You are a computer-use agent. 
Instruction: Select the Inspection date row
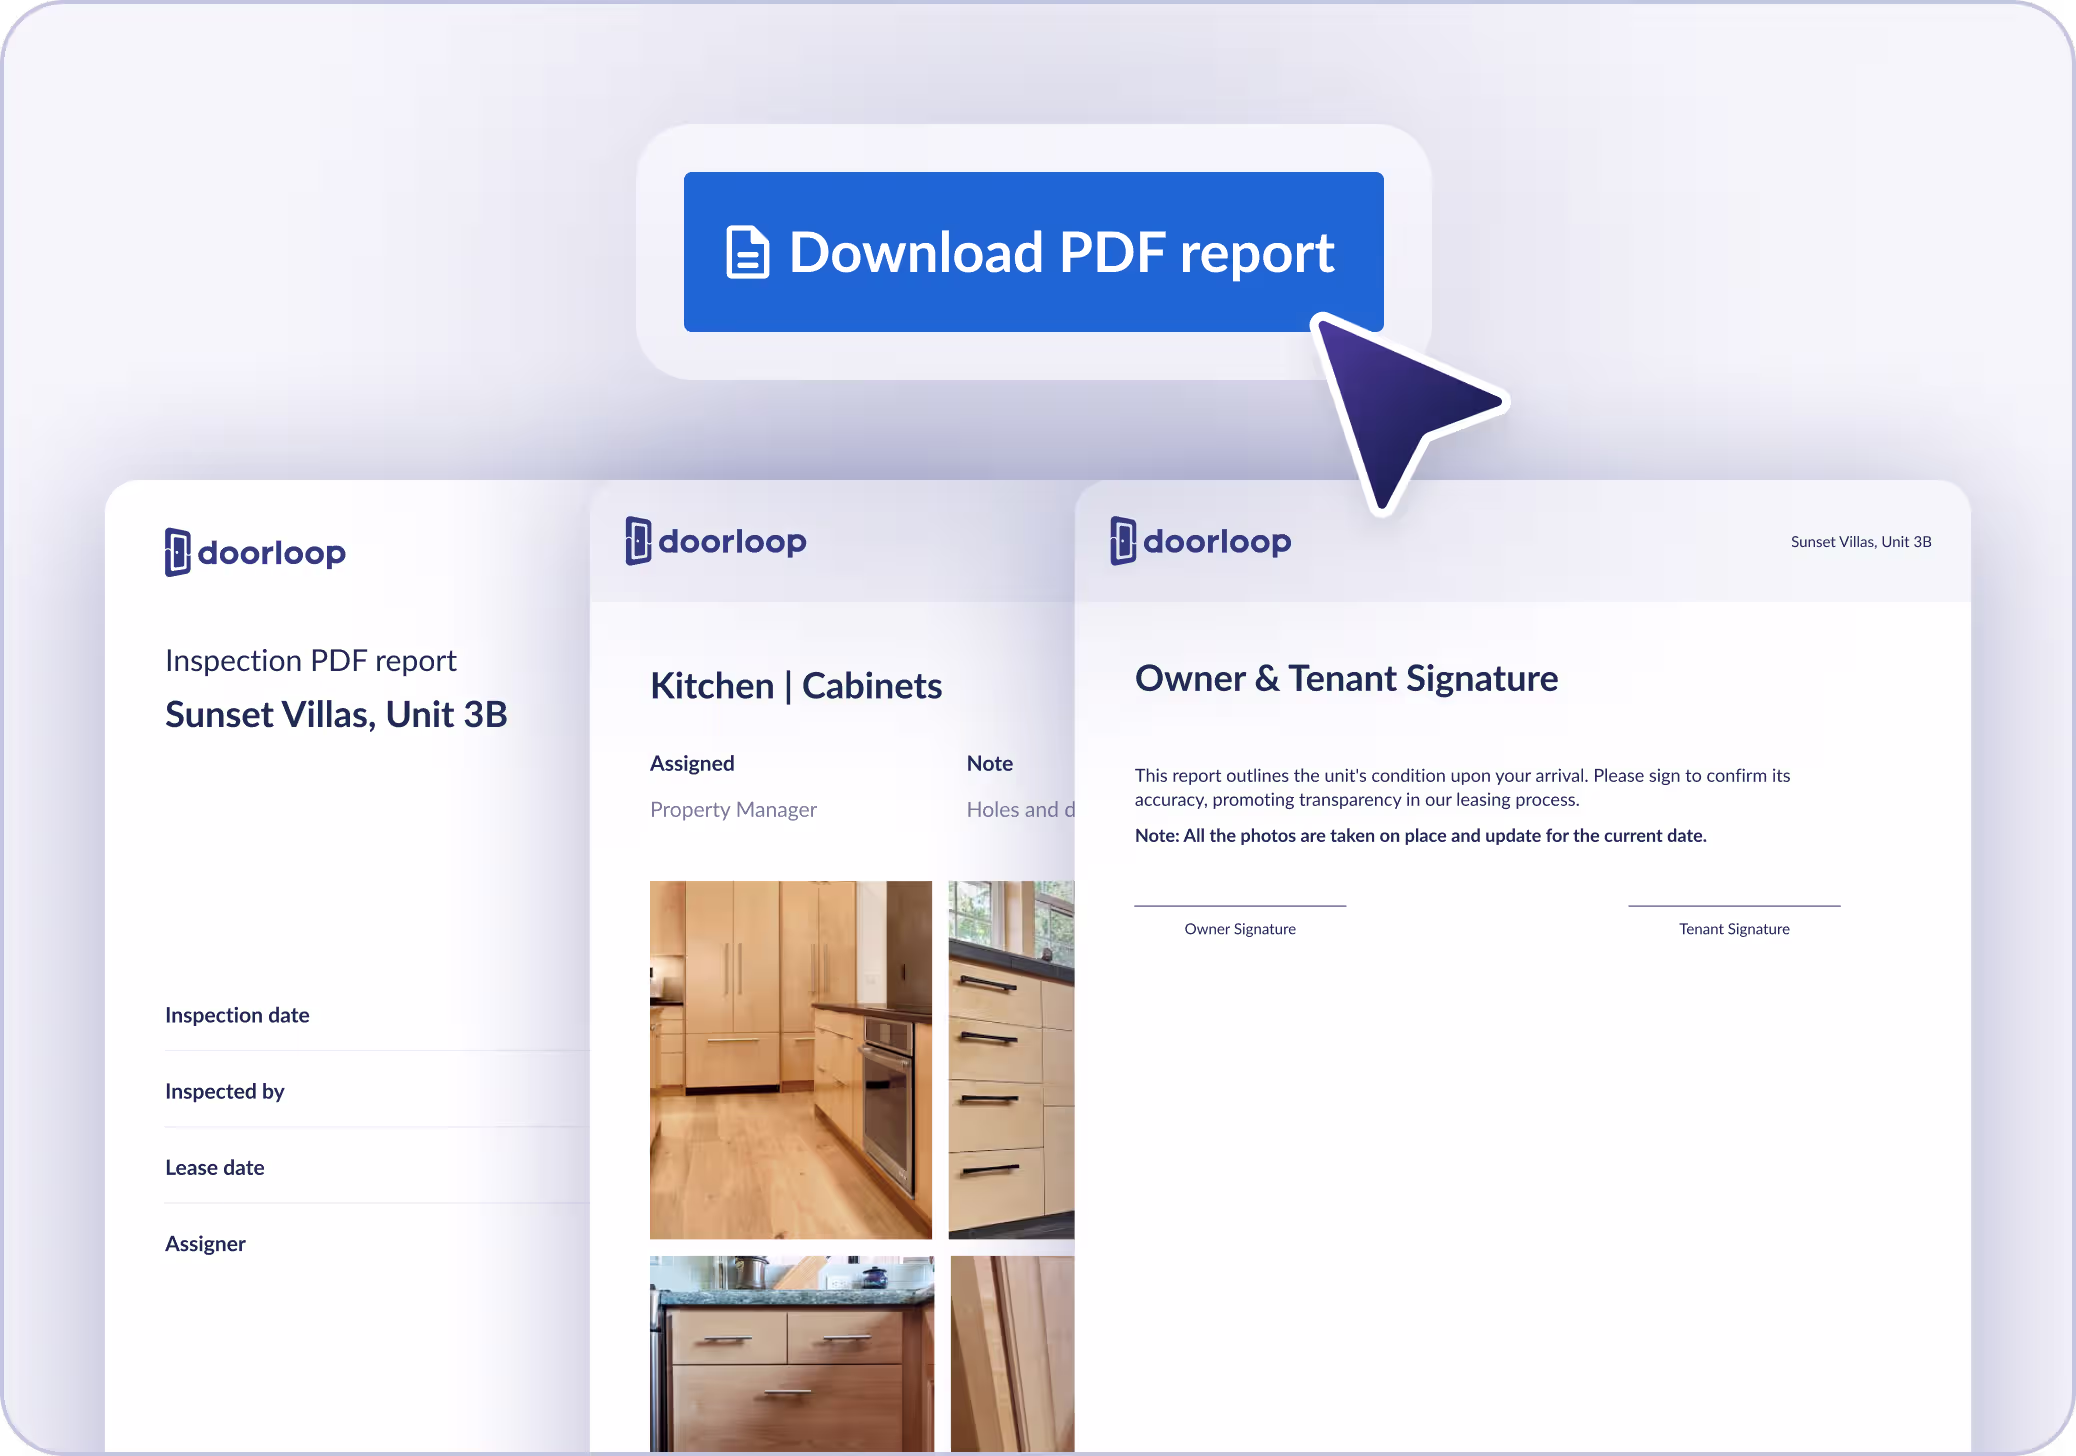click(237, 1015)
